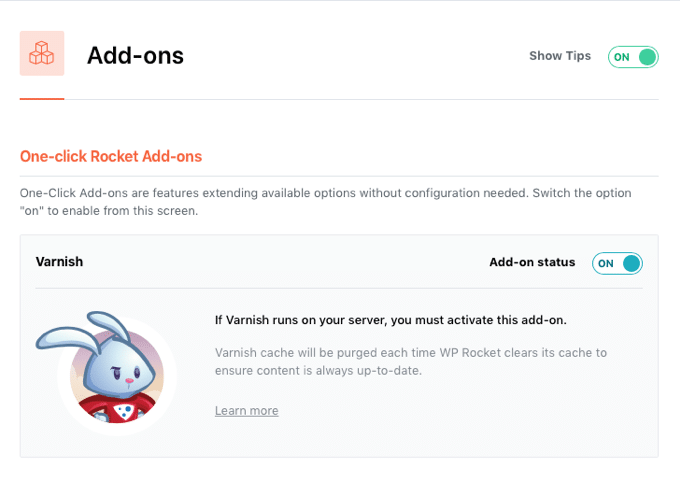The image size is (680, 479).
Task: Turn off the Varnish Add-on status switch
Action: click(617, 263)
